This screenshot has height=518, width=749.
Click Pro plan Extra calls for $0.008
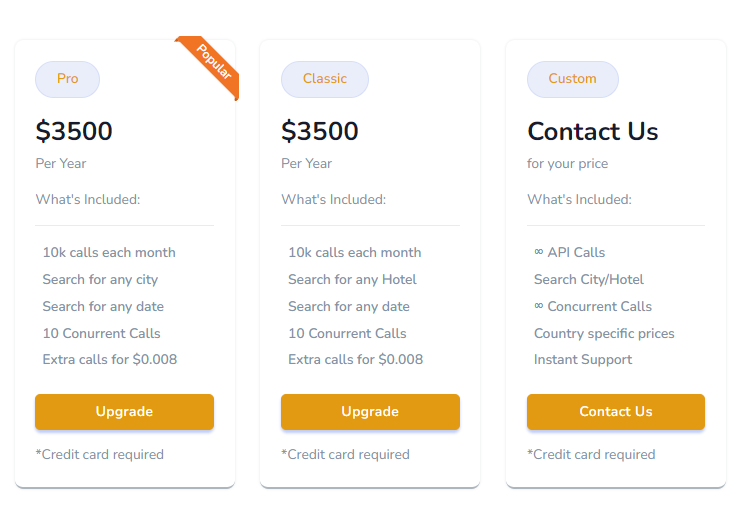point(110,359)
